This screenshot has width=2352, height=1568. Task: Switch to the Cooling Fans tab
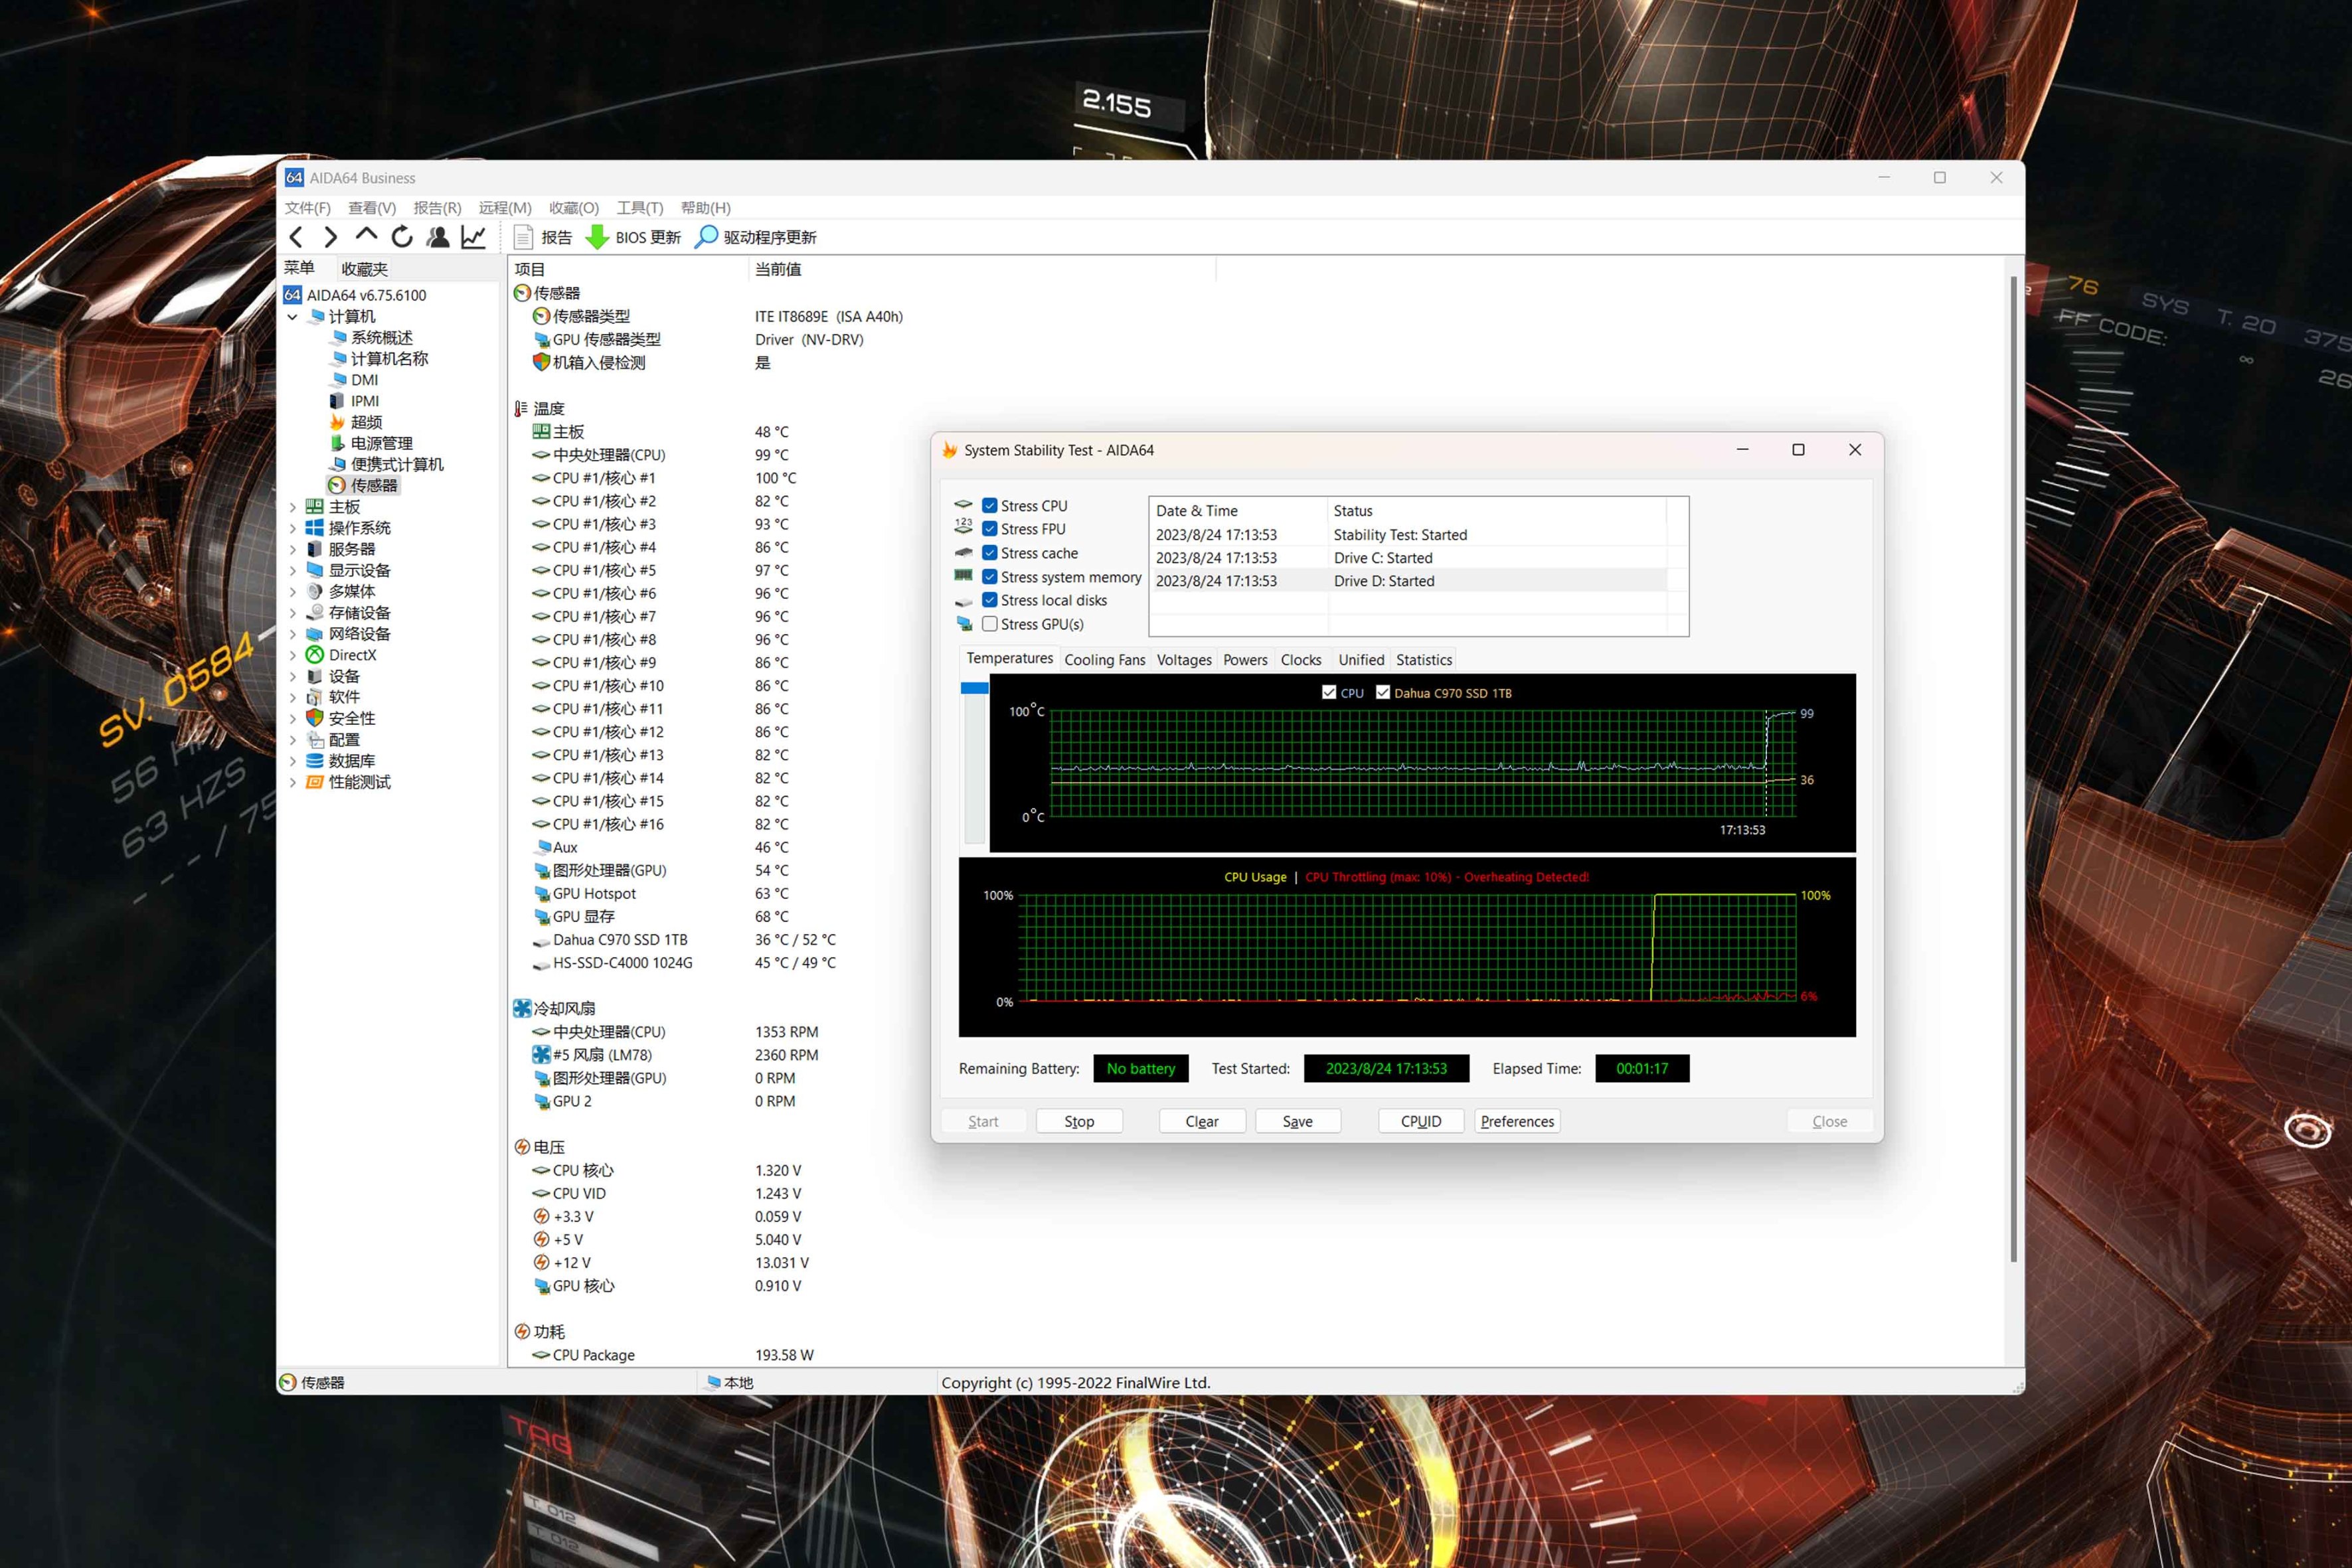[1104, 660]
